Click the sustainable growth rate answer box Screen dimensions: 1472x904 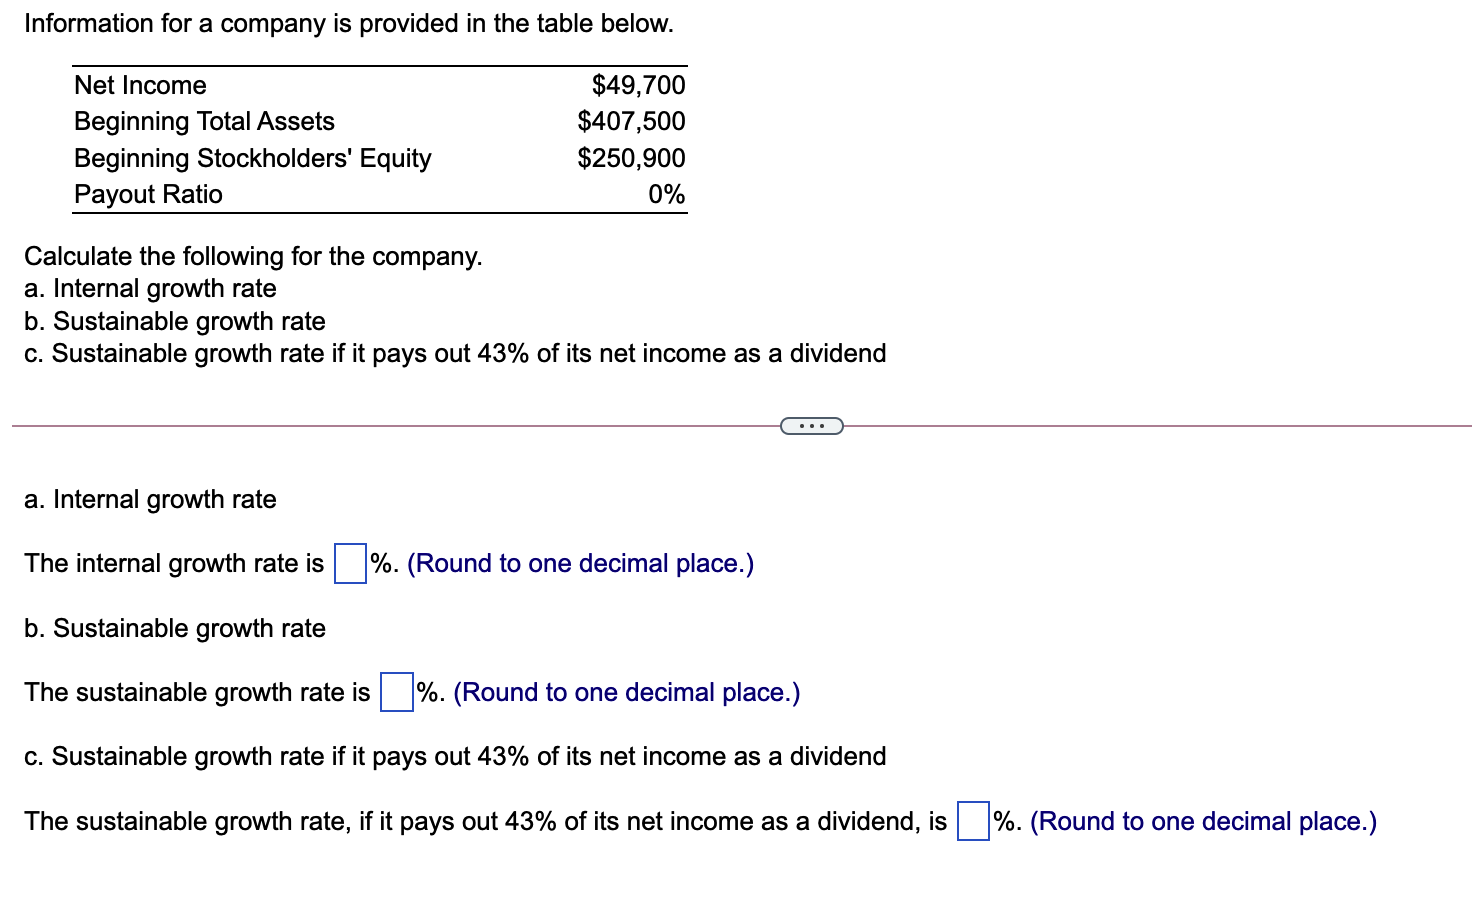(396, 692)
